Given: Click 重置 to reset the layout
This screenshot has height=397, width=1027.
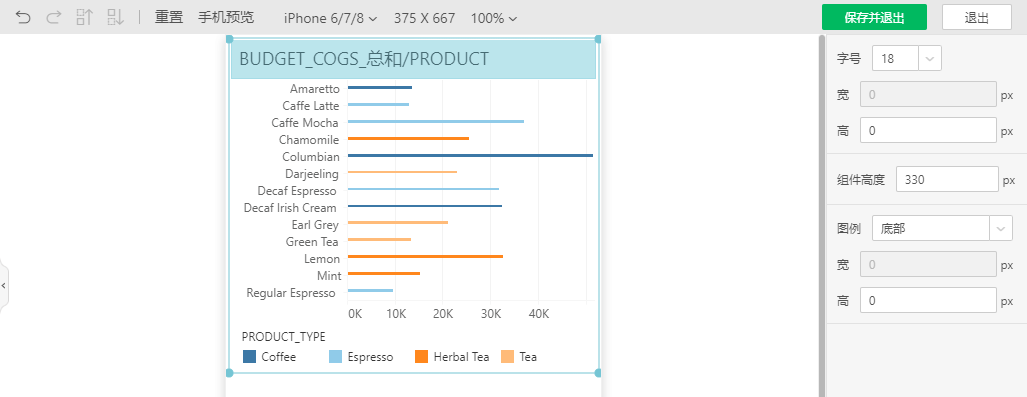Looking at the screenshot, I should click(169, 18).
